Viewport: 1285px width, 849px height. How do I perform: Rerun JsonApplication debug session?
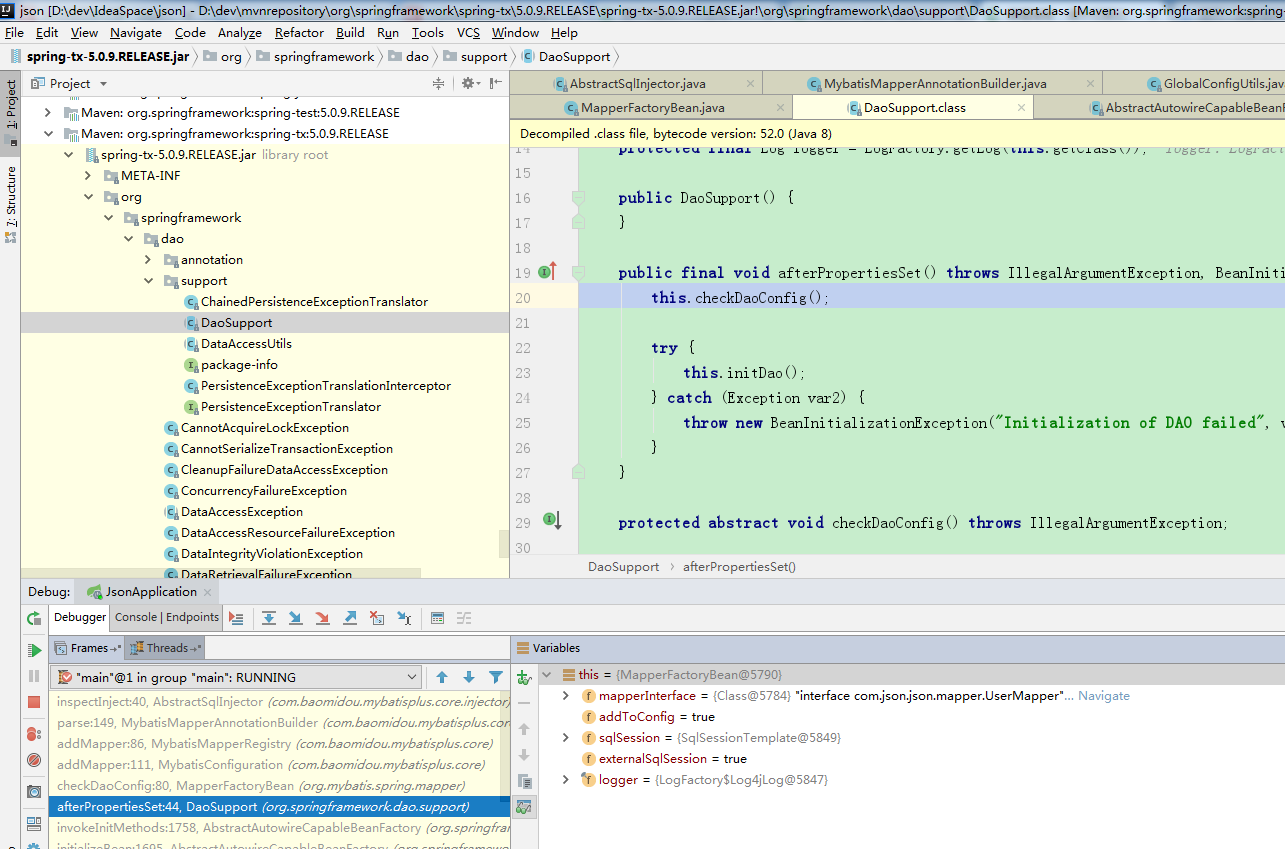(34, 618)
